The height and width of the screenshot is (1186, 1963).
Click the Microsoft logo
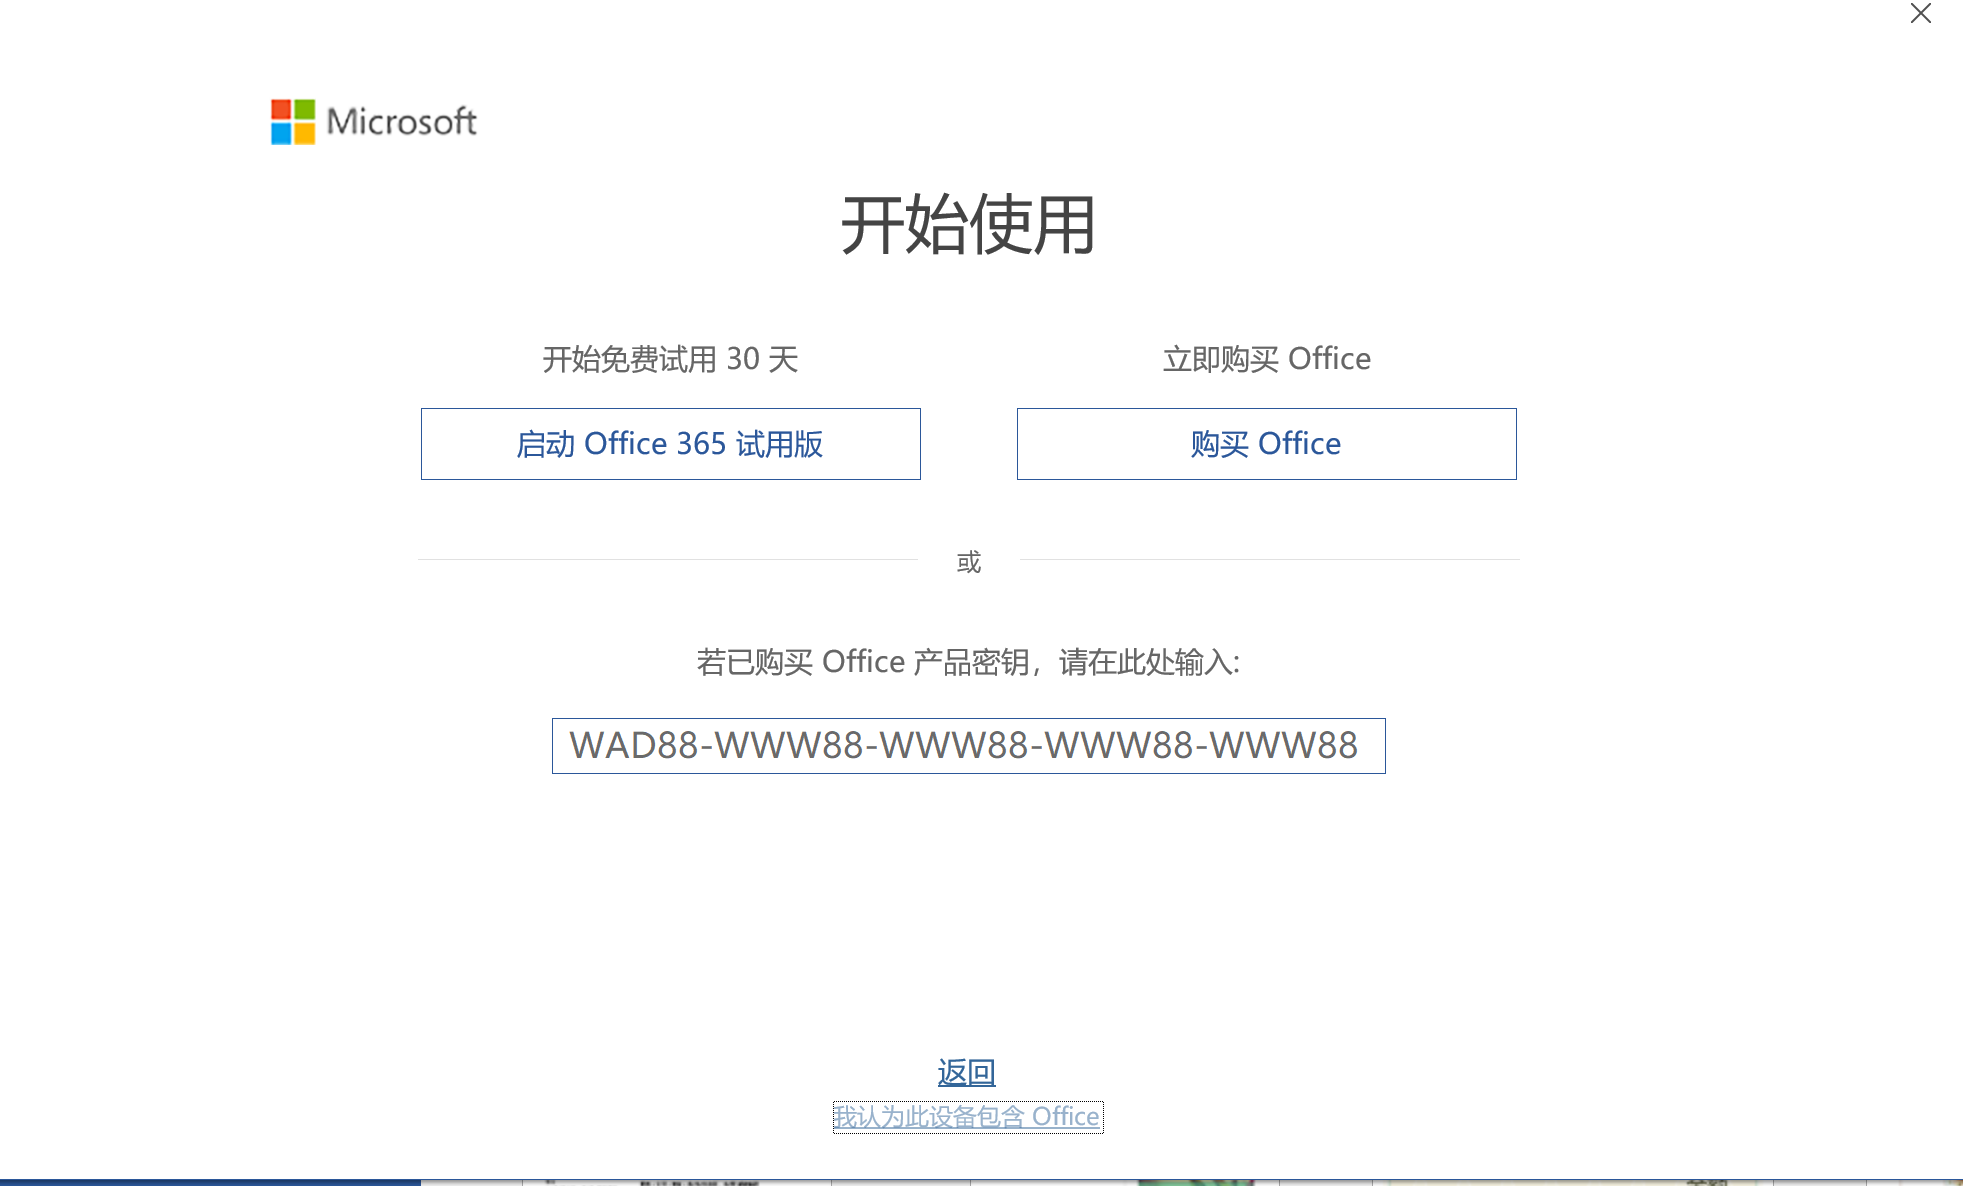[x=374, y=122]
